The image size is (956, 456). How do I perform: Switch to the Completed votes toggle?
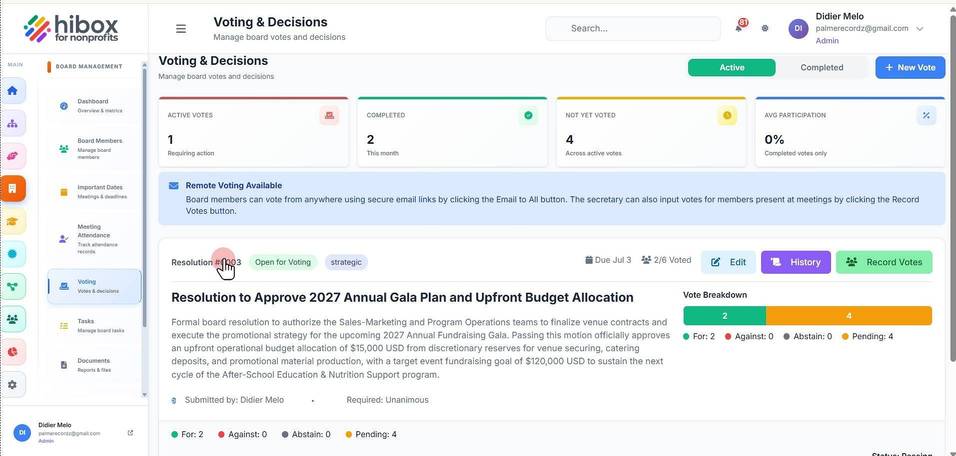pos(821,68)
